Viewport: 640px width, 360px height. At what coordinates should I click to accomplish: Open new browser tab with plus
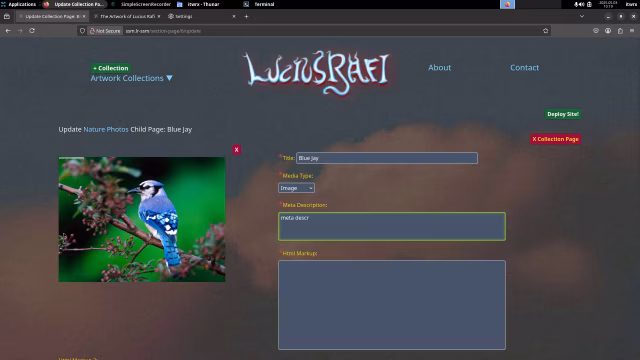pyautogui.click(x=246, y=16)
